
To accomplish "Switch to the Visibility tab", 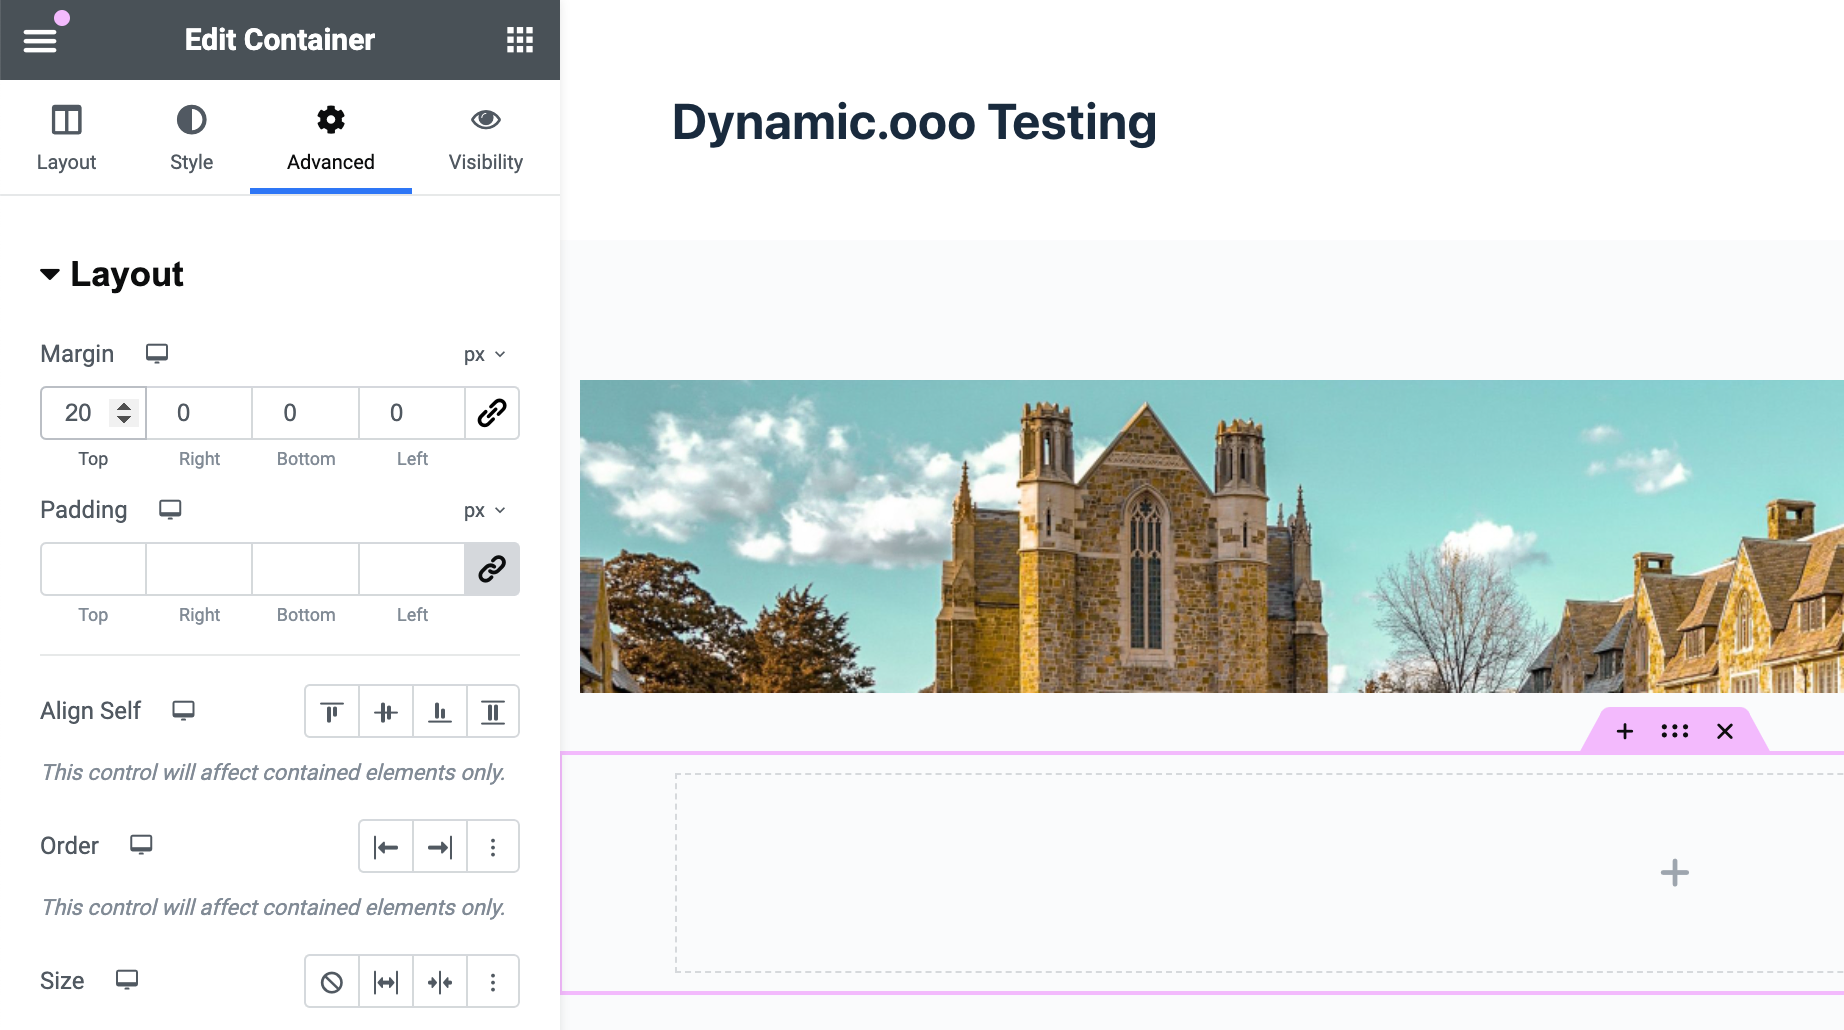I will (x=485, y=138).
